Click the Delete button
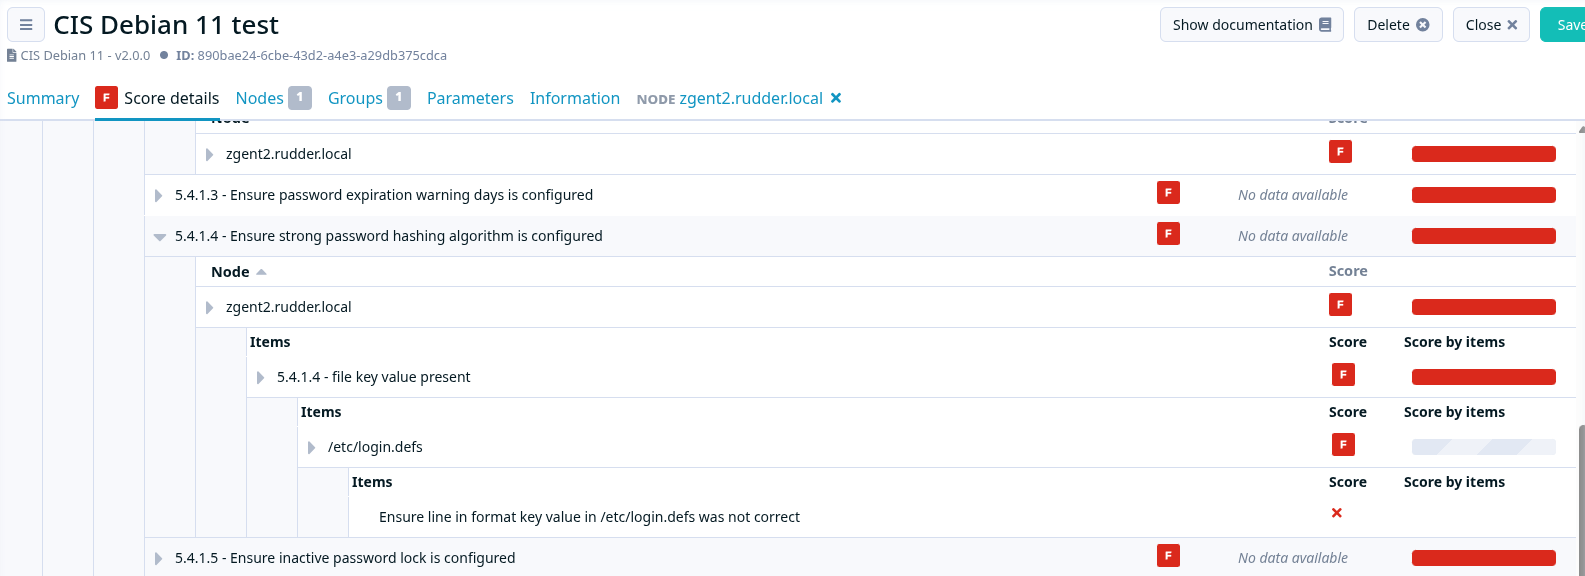 pyautogui.click(x=1398, y=25)
